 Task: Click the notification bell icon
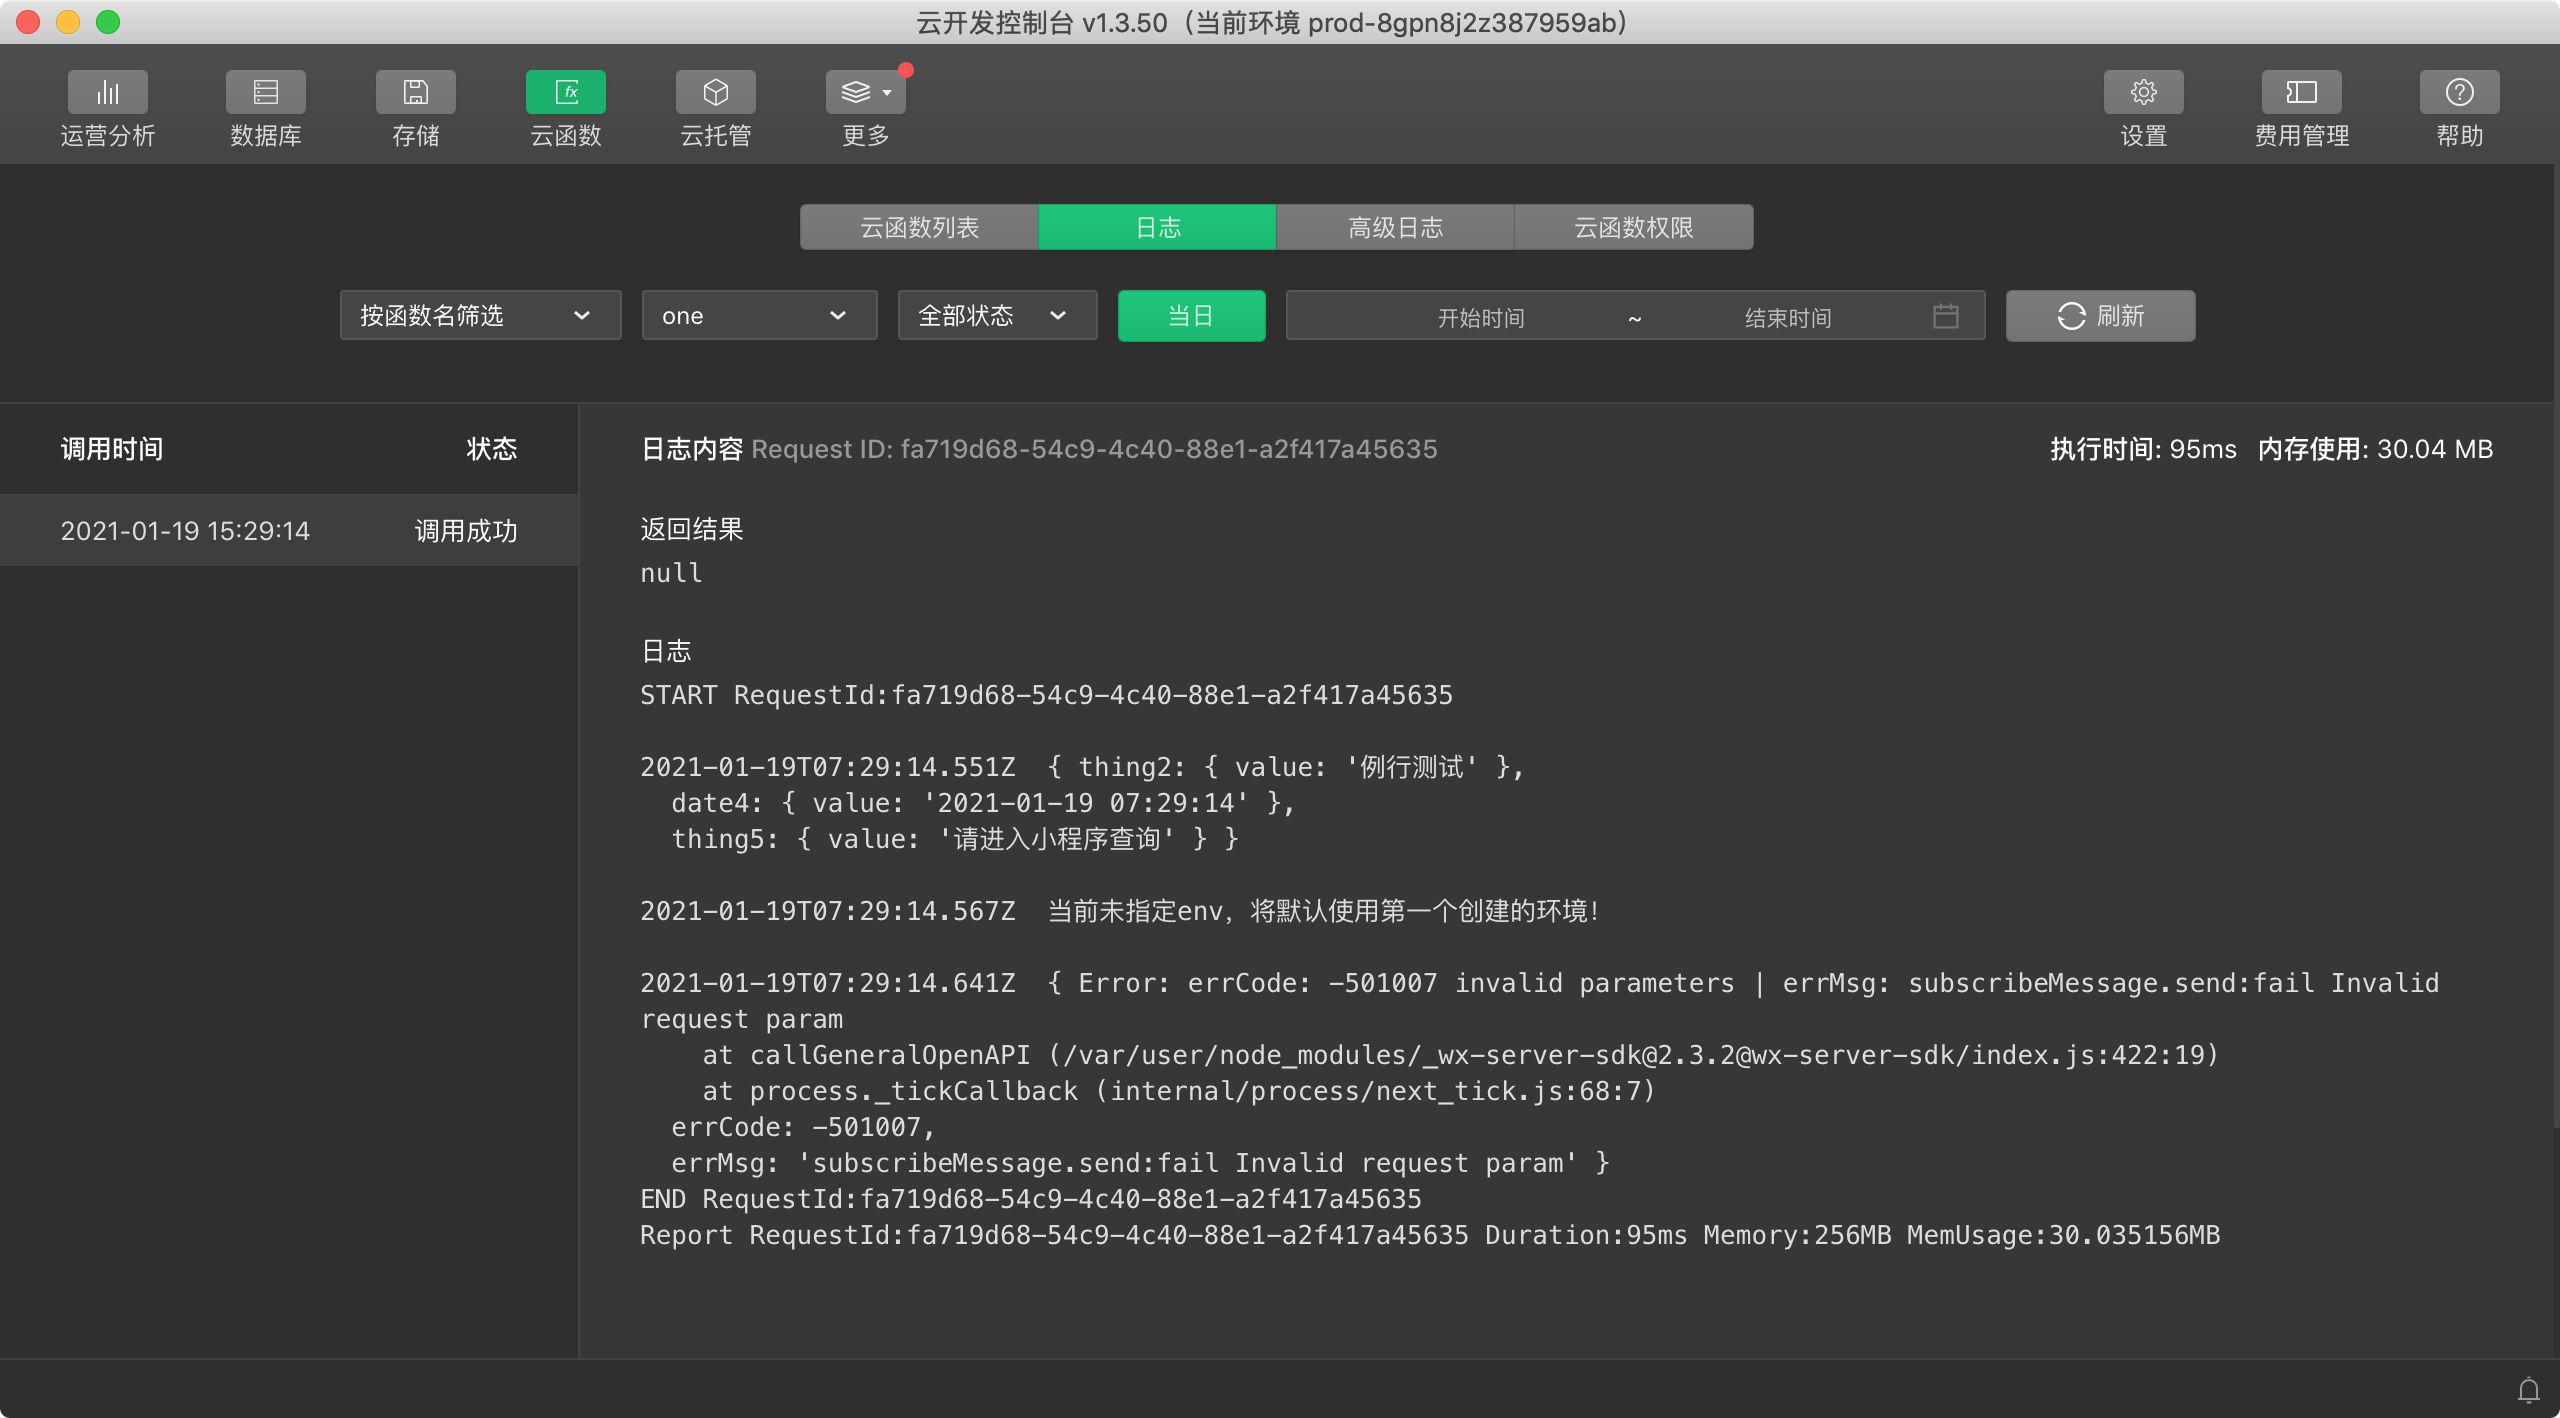(2528, 1390)
